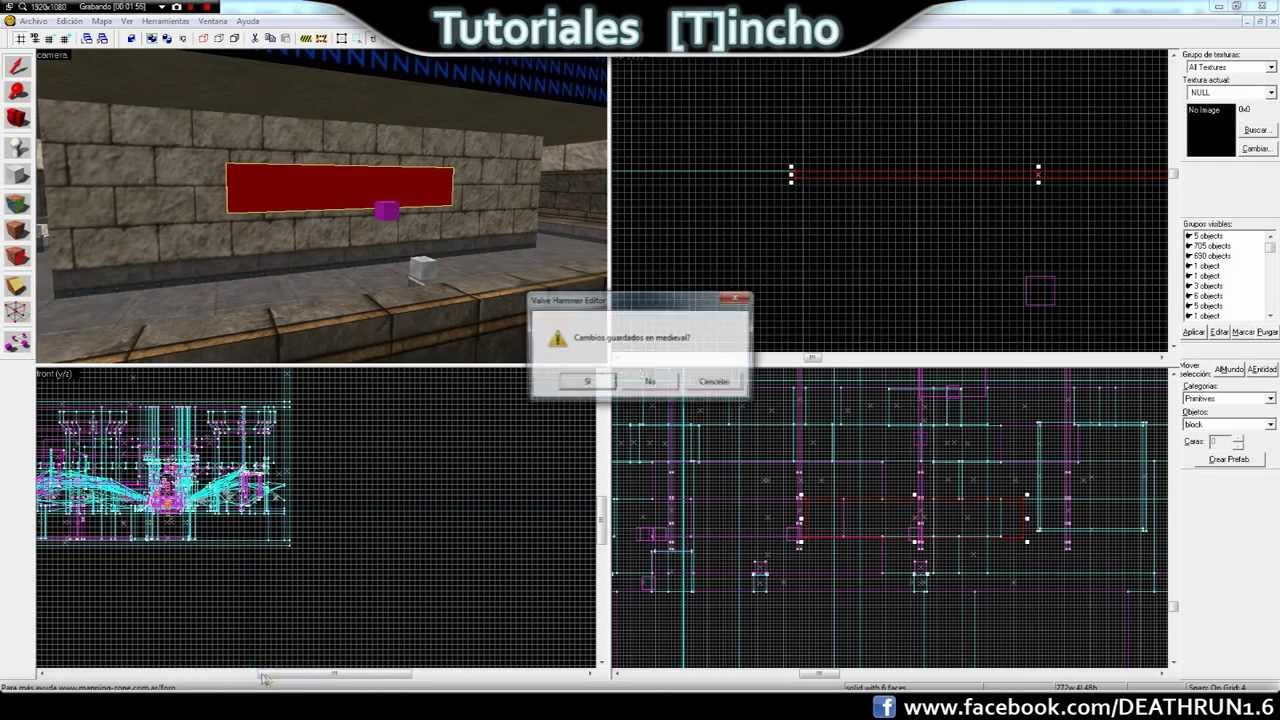
Task: Select the Block creation tool
Action: [17, 176]
